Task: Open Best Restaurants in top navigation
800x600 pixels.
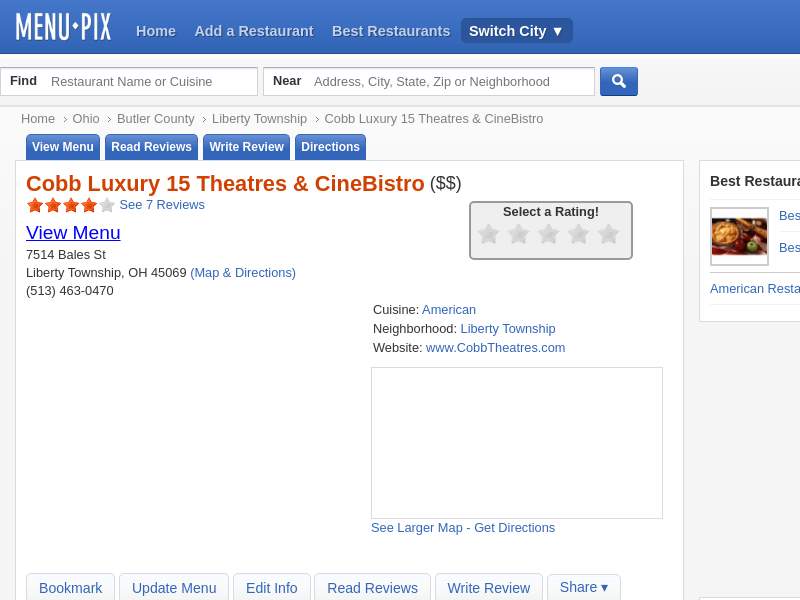Action: click(x=391, y=31)
